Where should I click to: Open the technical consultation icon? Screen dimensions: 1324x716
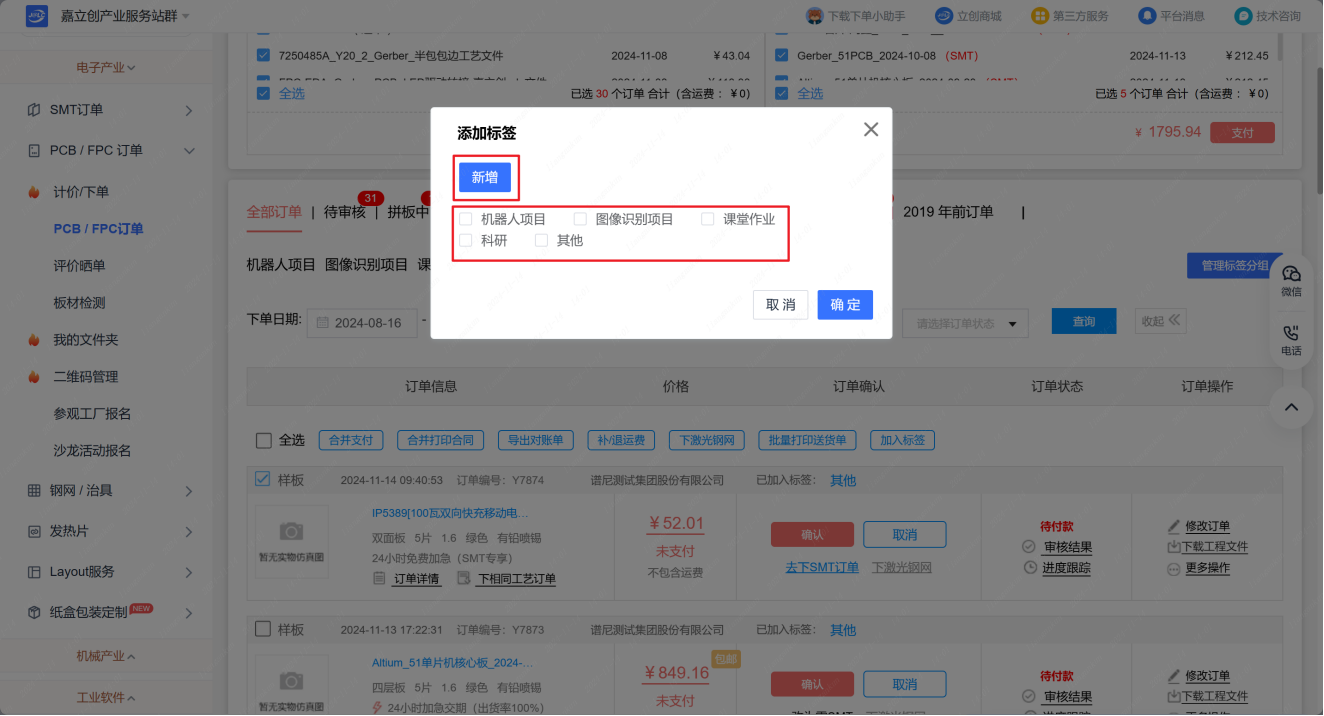1243,16
